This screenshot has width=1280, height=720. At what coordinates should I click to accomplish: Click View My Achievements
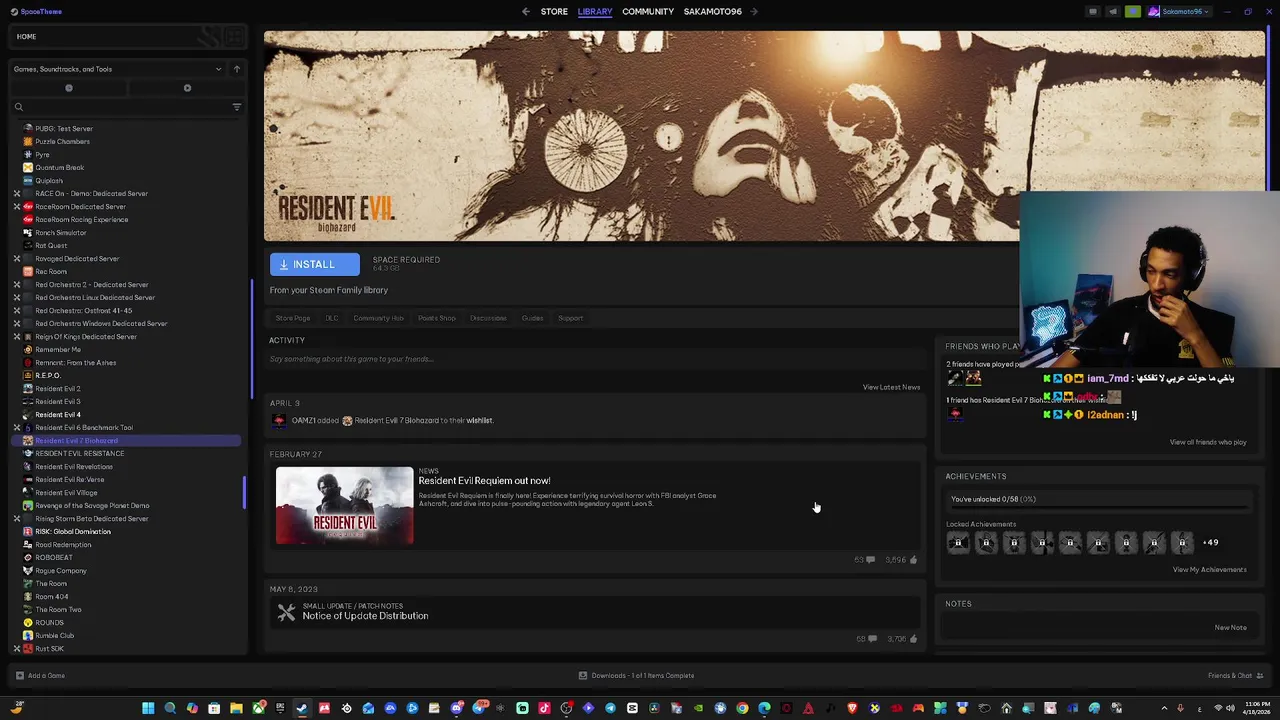[1209, 570]
